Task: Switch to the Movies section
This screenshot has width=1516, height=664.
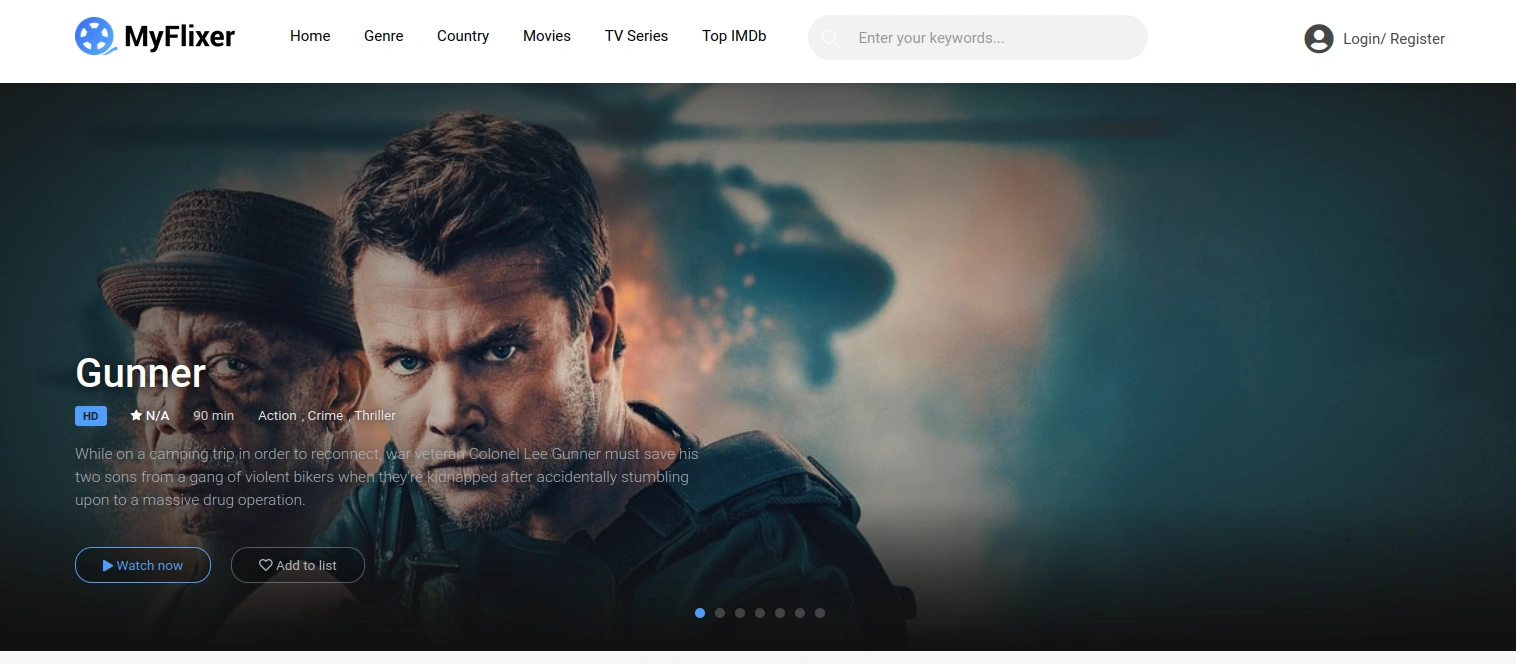Action: pos(546,36)
